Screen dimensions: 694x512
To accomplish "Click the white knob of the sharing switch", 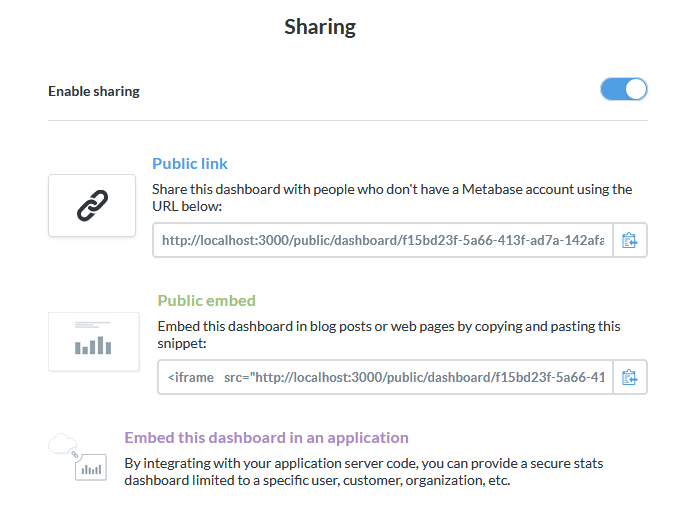I will [636, 89].
